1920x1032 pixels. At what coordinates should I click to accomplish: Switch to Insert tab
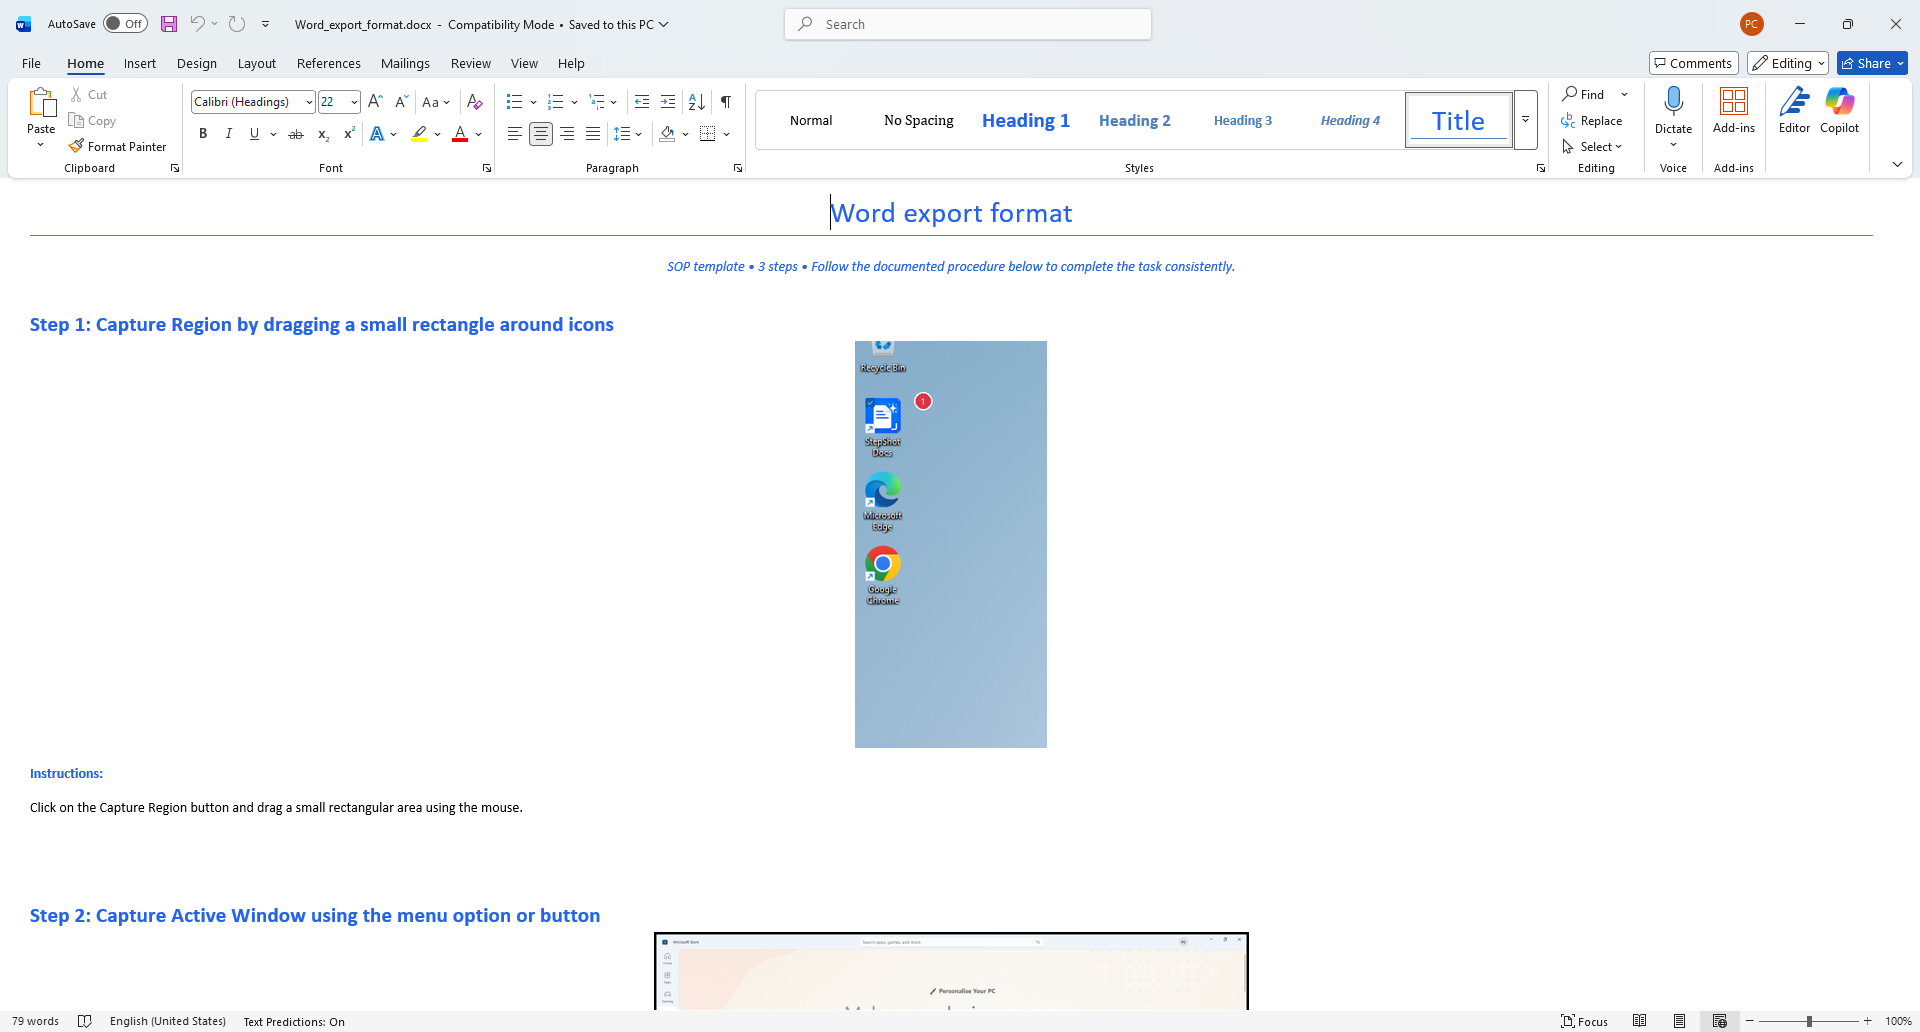[x=140, y=63]
